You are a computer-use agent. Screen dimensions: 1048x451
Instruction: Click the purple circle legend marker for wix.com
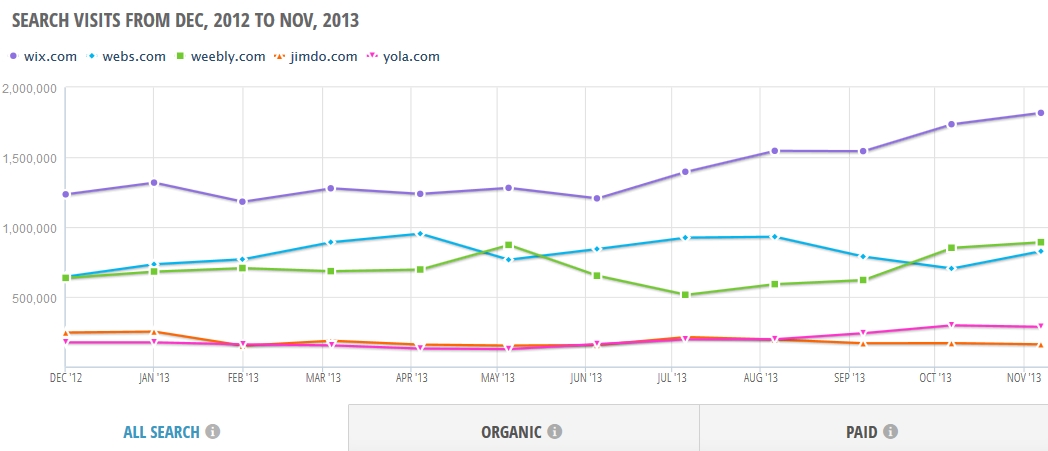(13, 57)
